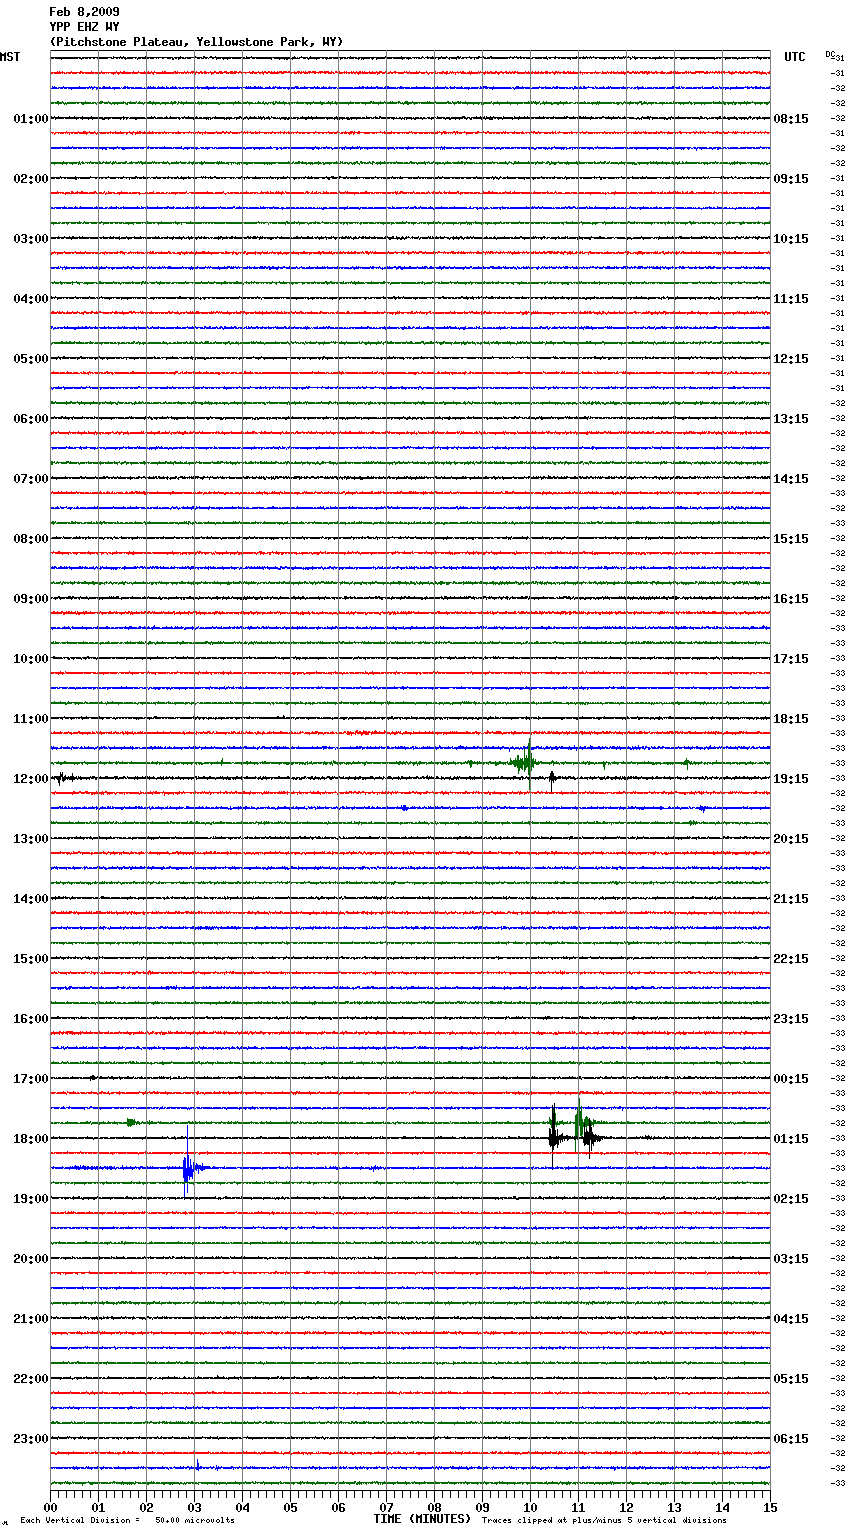Click the 21:15 UTC time label
This screenshot has width=850, height=1534.
click(x=791, y=899)
